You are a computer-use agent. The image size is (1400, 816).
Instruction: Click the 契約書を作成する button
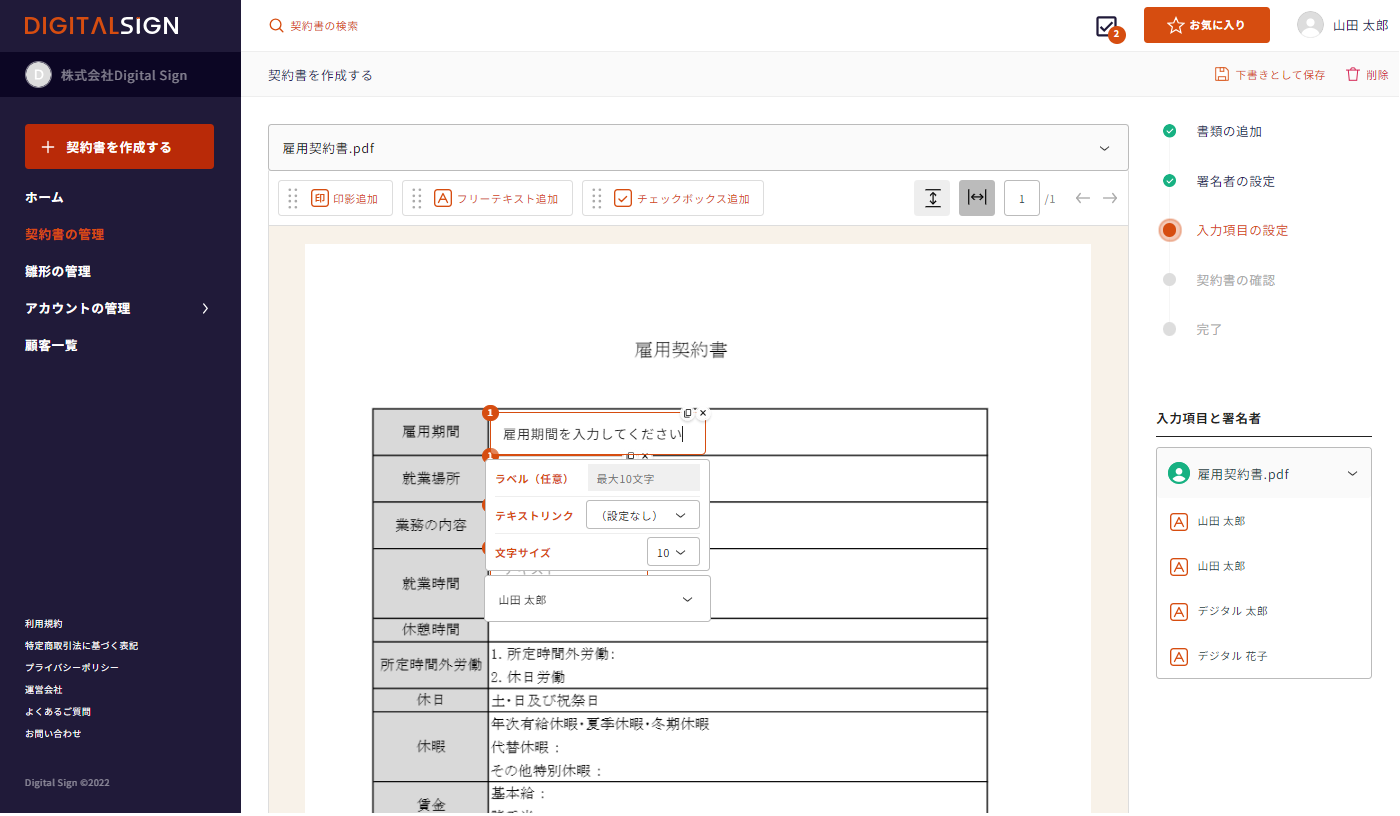119,147
